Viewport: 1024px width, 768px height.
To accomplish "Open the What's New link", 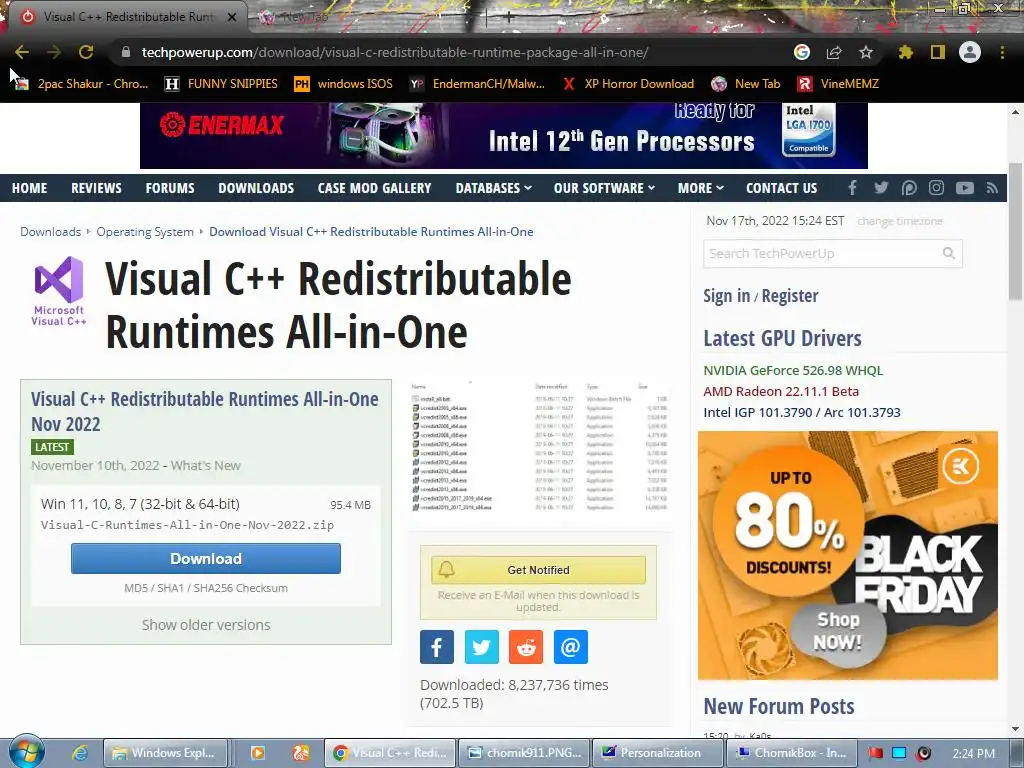I will [206, 466].
